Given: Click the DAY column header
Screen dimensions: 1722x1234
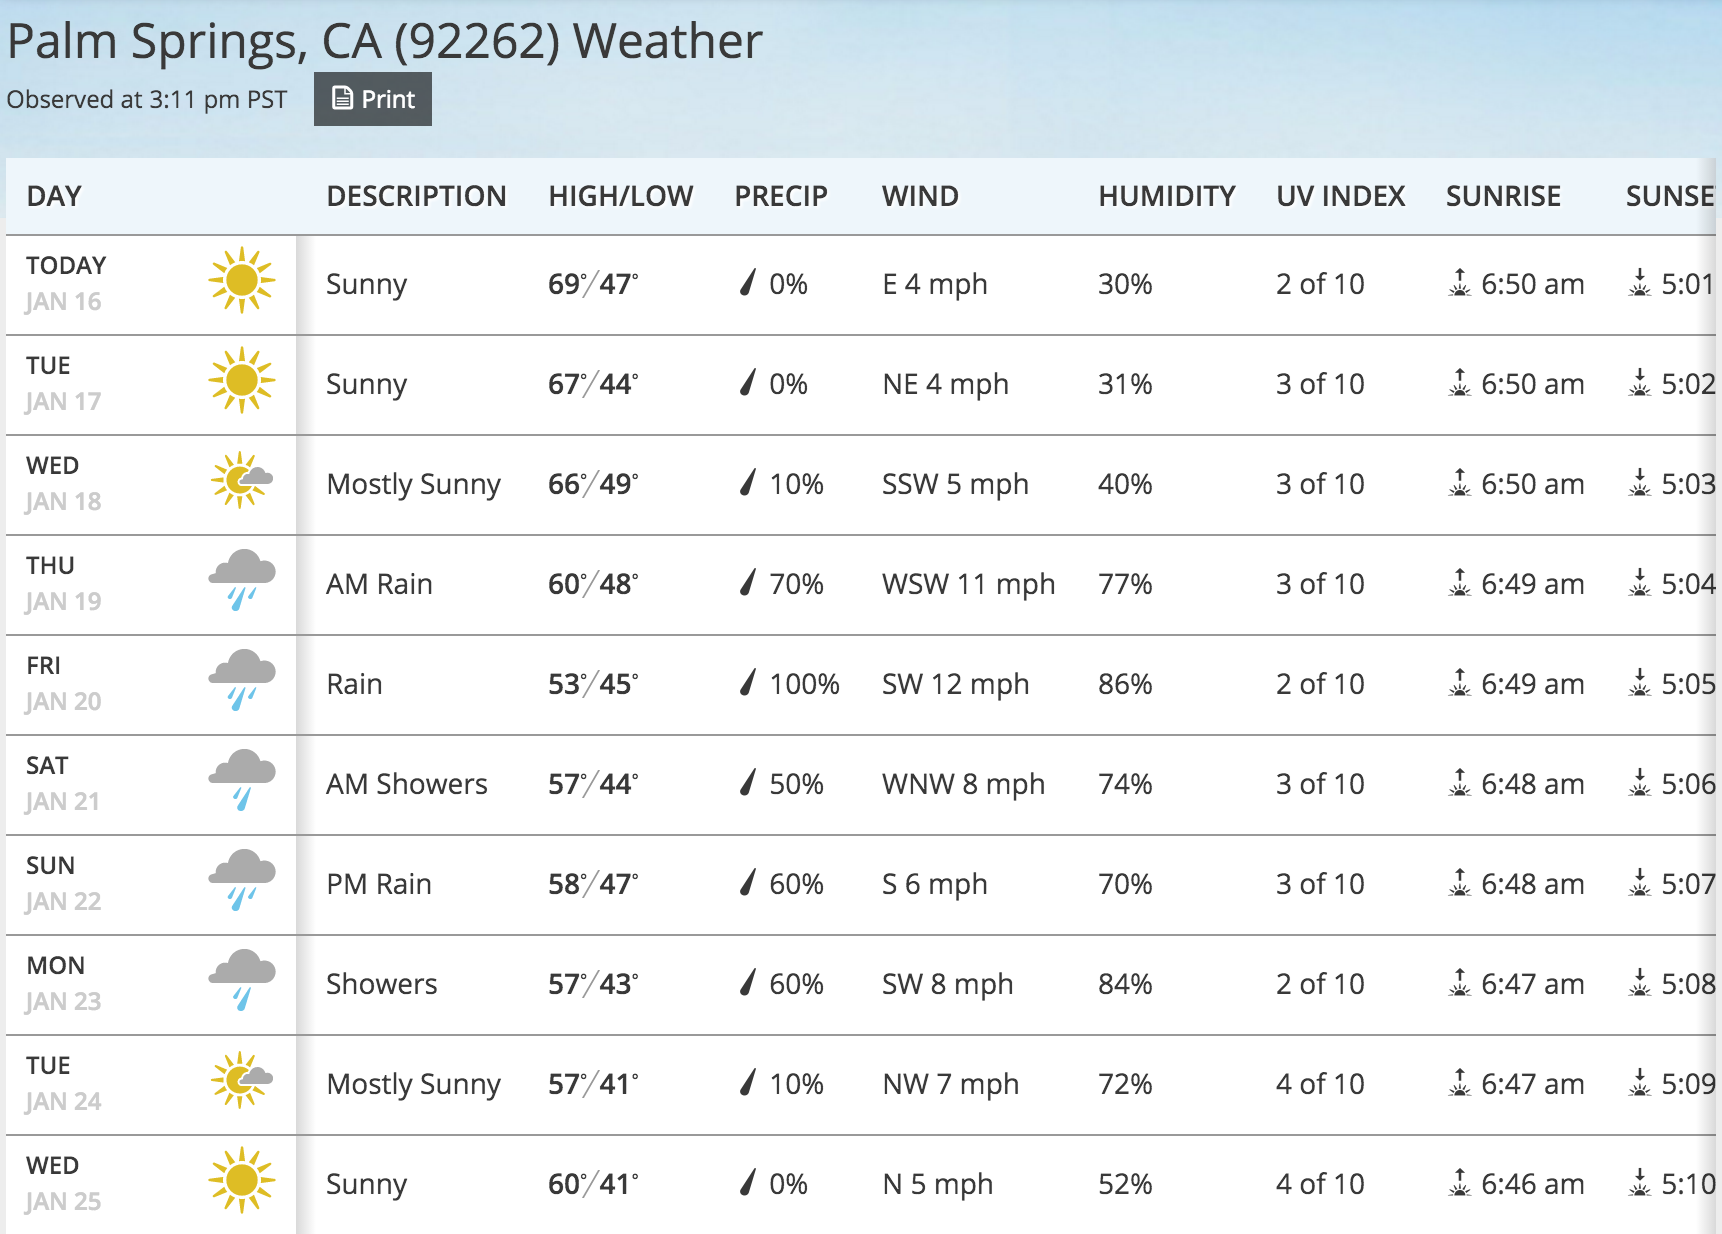Looking at the screenshot, I should [54, 196].
